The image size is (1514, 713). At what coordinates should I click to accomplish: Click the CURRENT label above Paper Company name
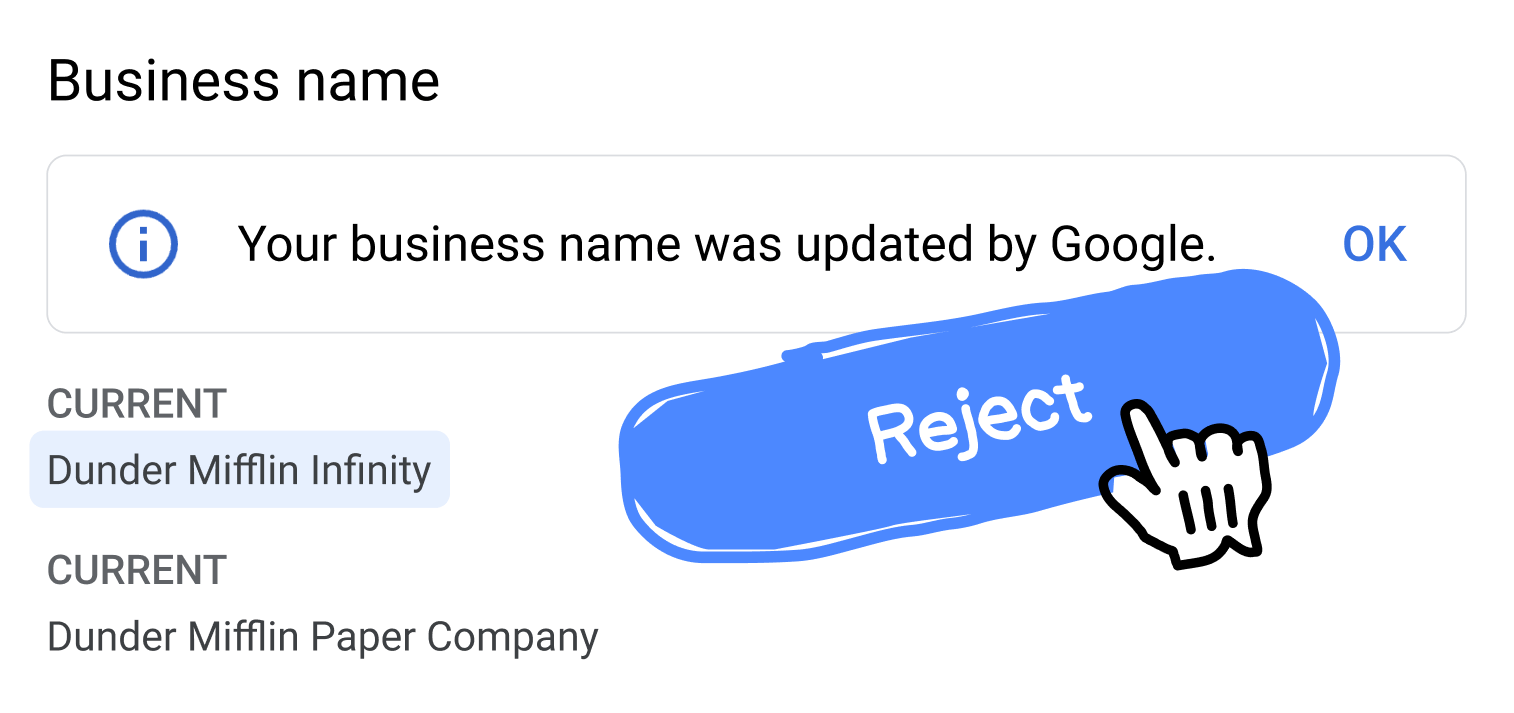[137, 570]
